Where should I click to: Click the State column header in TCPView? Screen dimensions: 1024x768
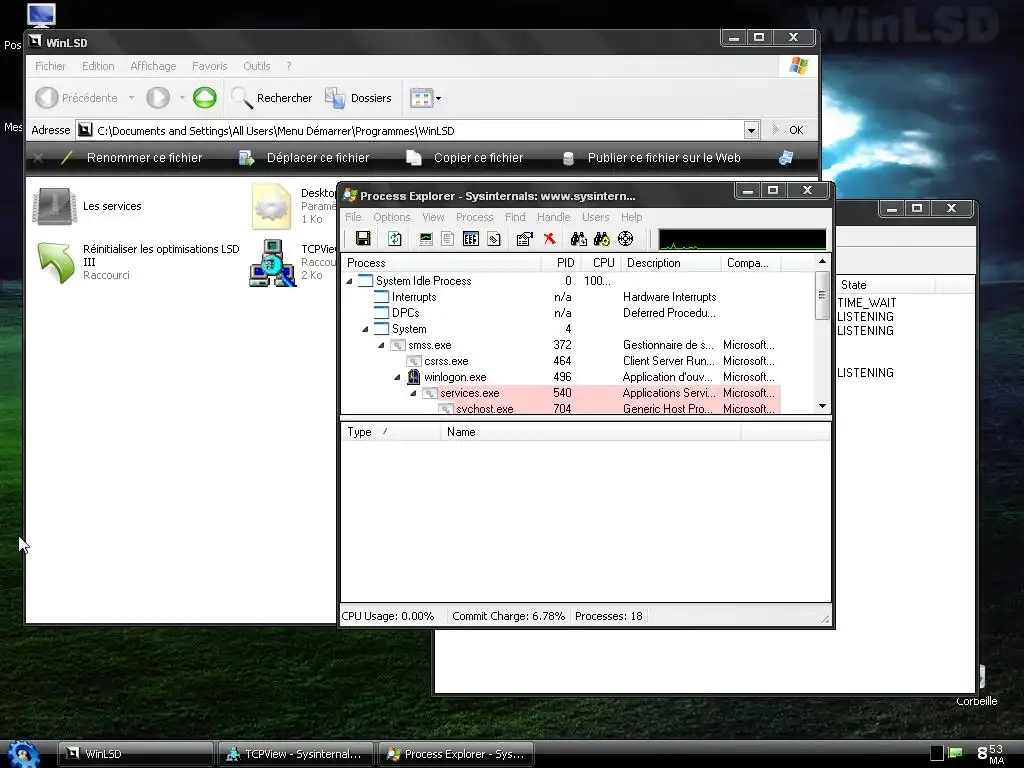[x=886, y=285]
